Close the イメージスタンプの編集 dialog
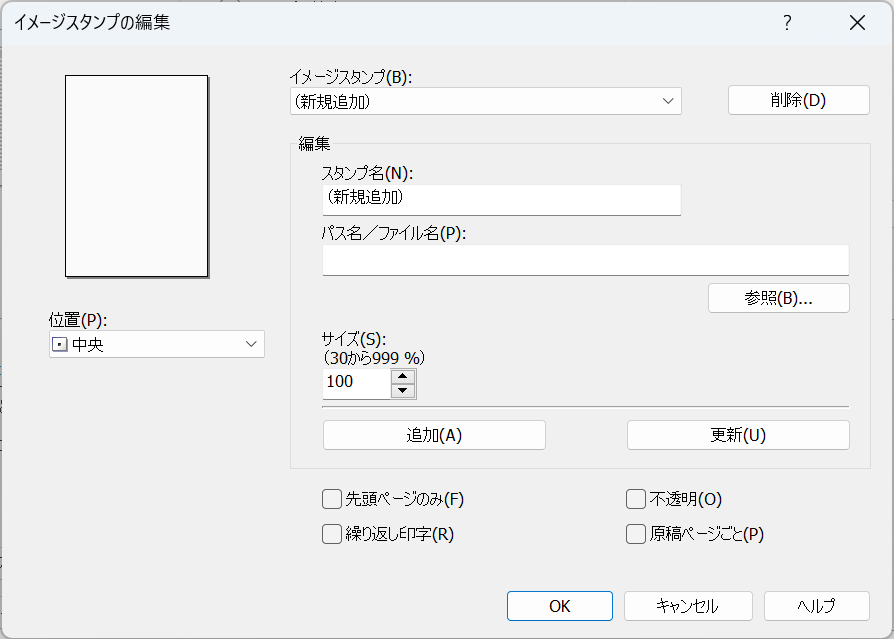The width and height of the screenshot is (894, 639). tap(856, 23)
